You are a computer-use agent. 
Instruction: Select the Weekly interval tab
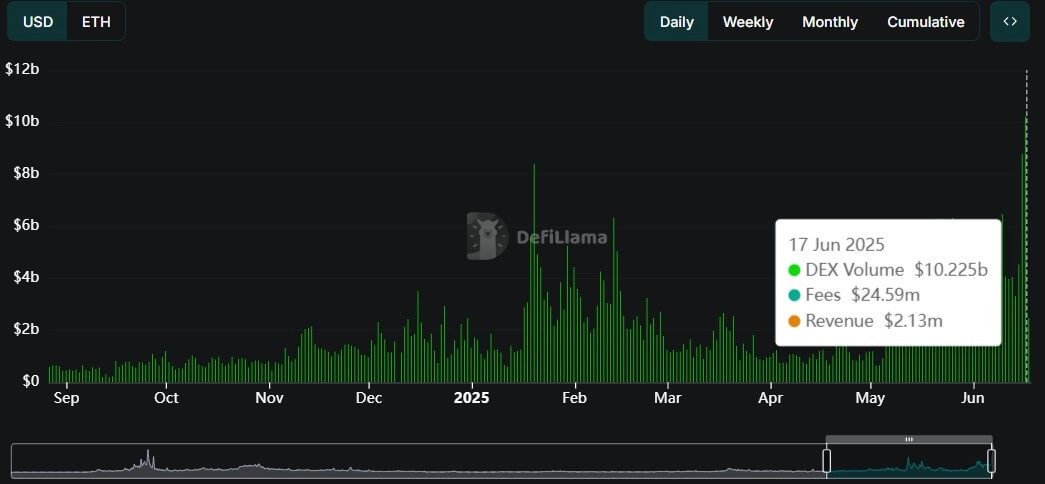[x=748, y=22]
